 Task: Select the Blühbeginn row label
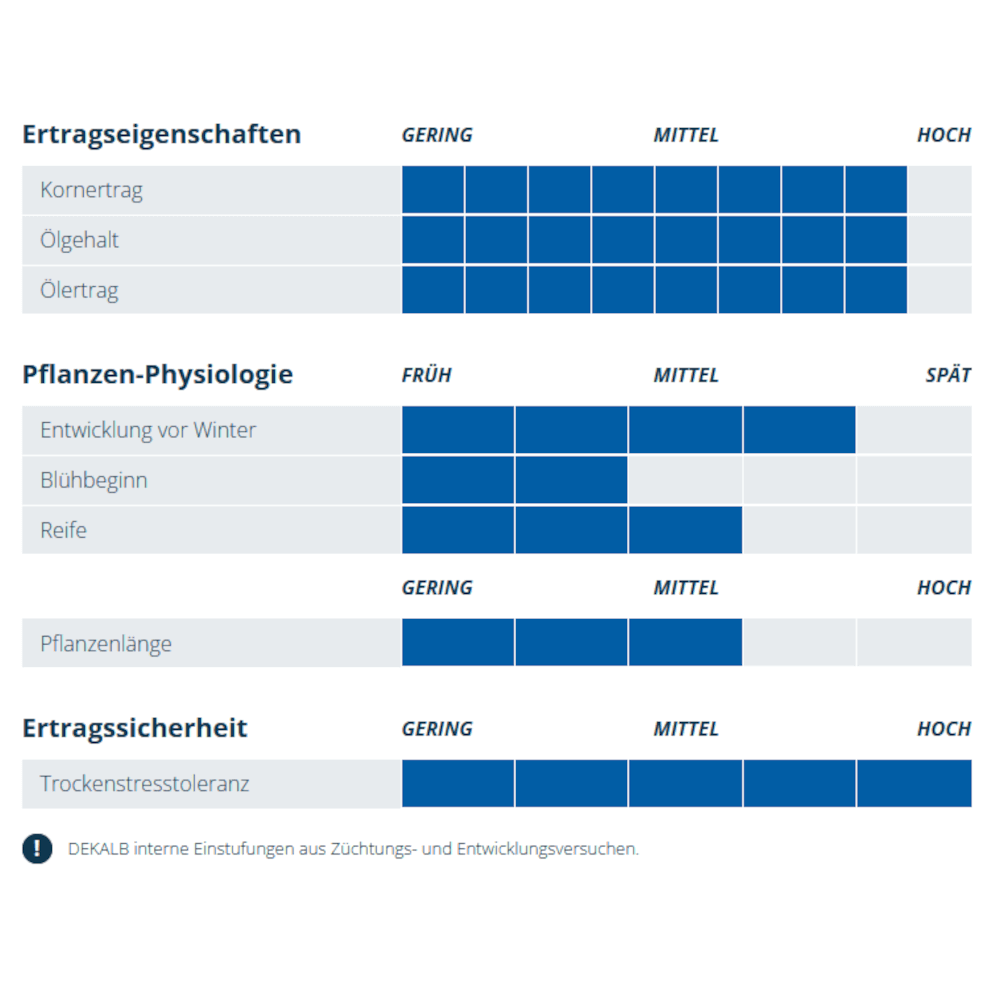[x=93, y=480]
